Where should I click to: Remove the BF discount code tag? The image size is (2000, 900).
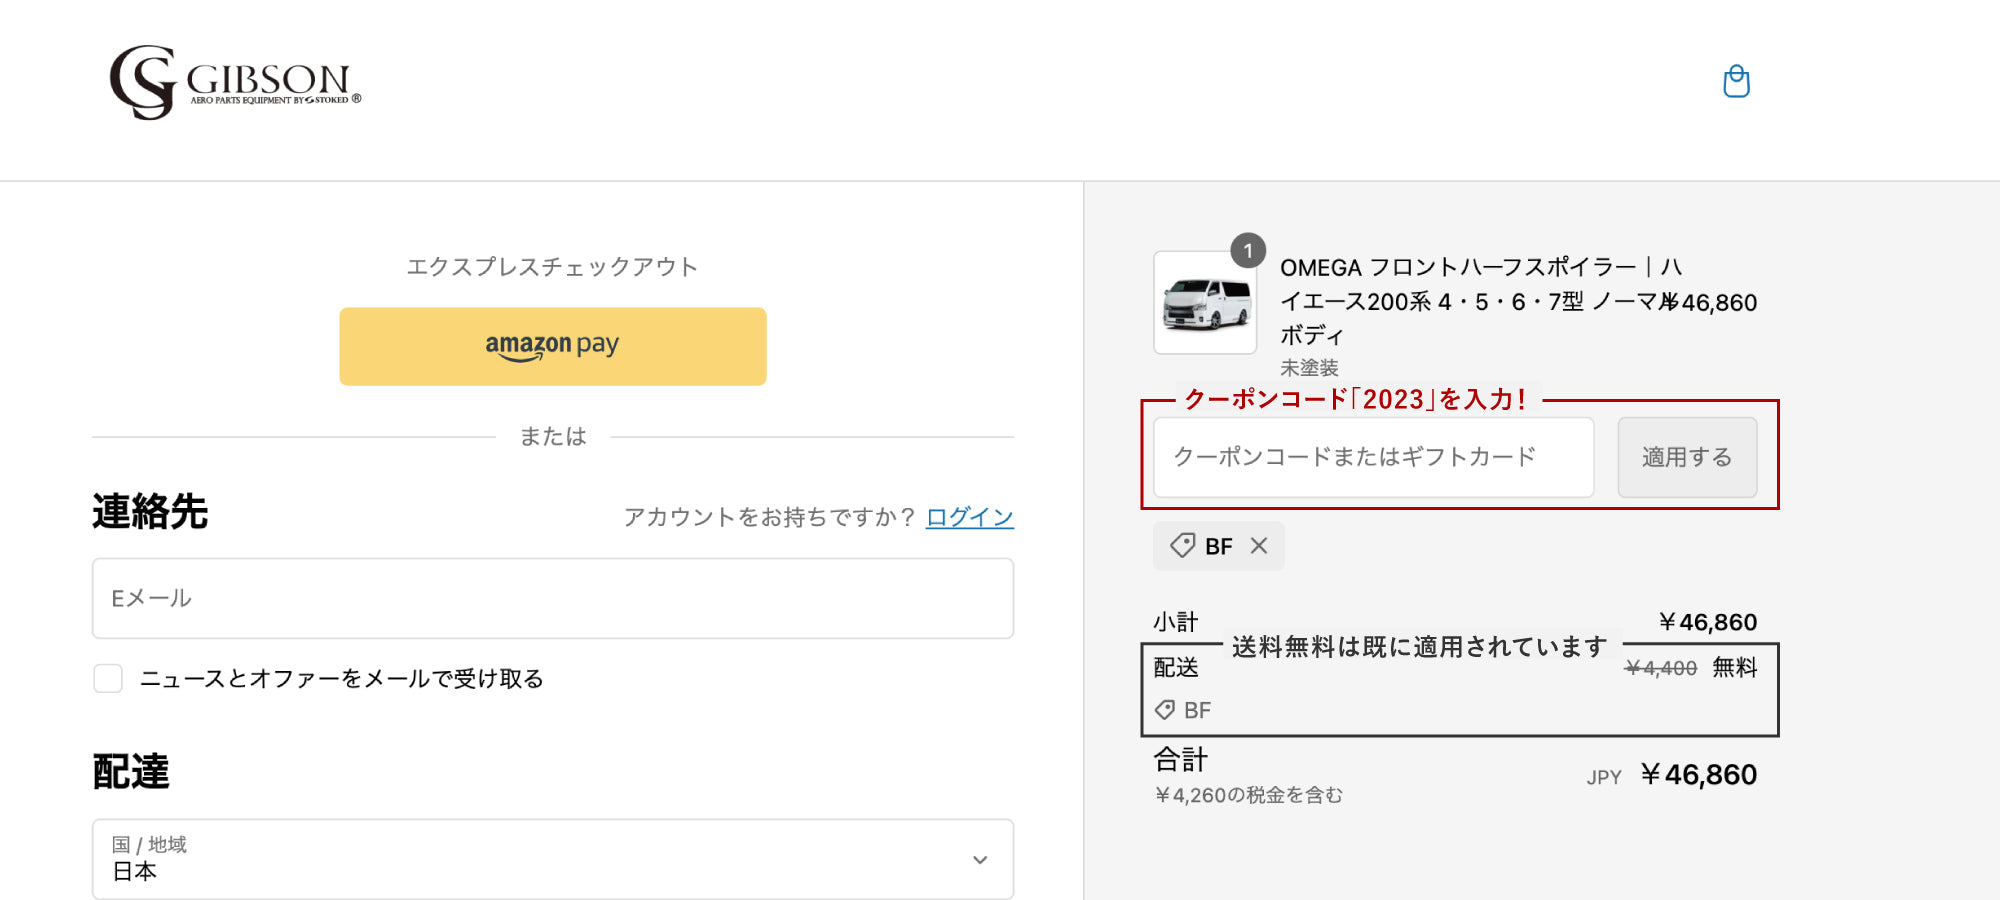pyautogui.click(x=1259, y=545)
